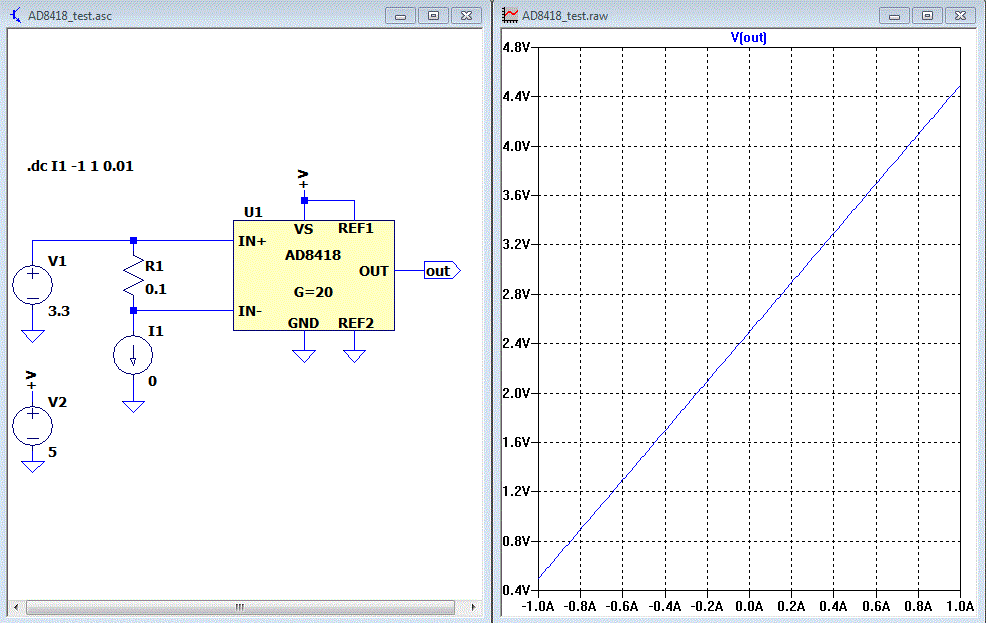The height and width of the screenshot is (623, 986).
Task: Click the V1 value 3.3
Action: point(59,311)
